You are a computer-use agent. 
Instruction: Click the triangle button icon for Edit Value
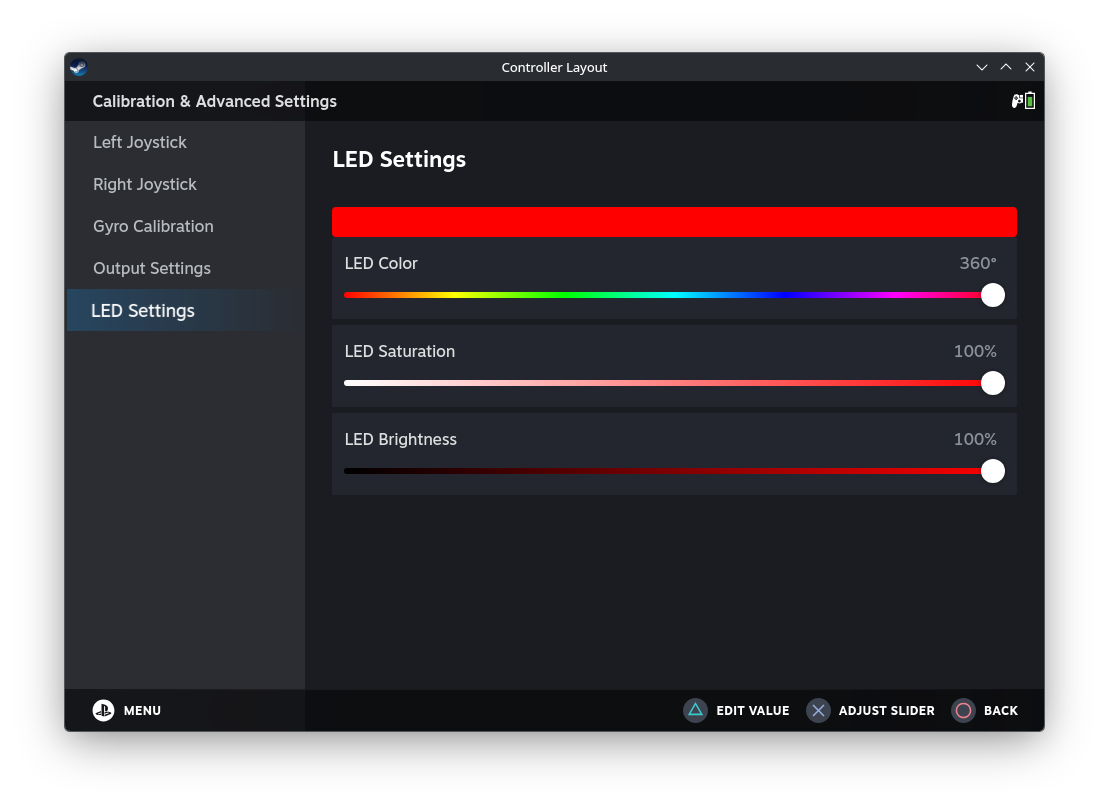pyautogui.click(x=695, y=710)
